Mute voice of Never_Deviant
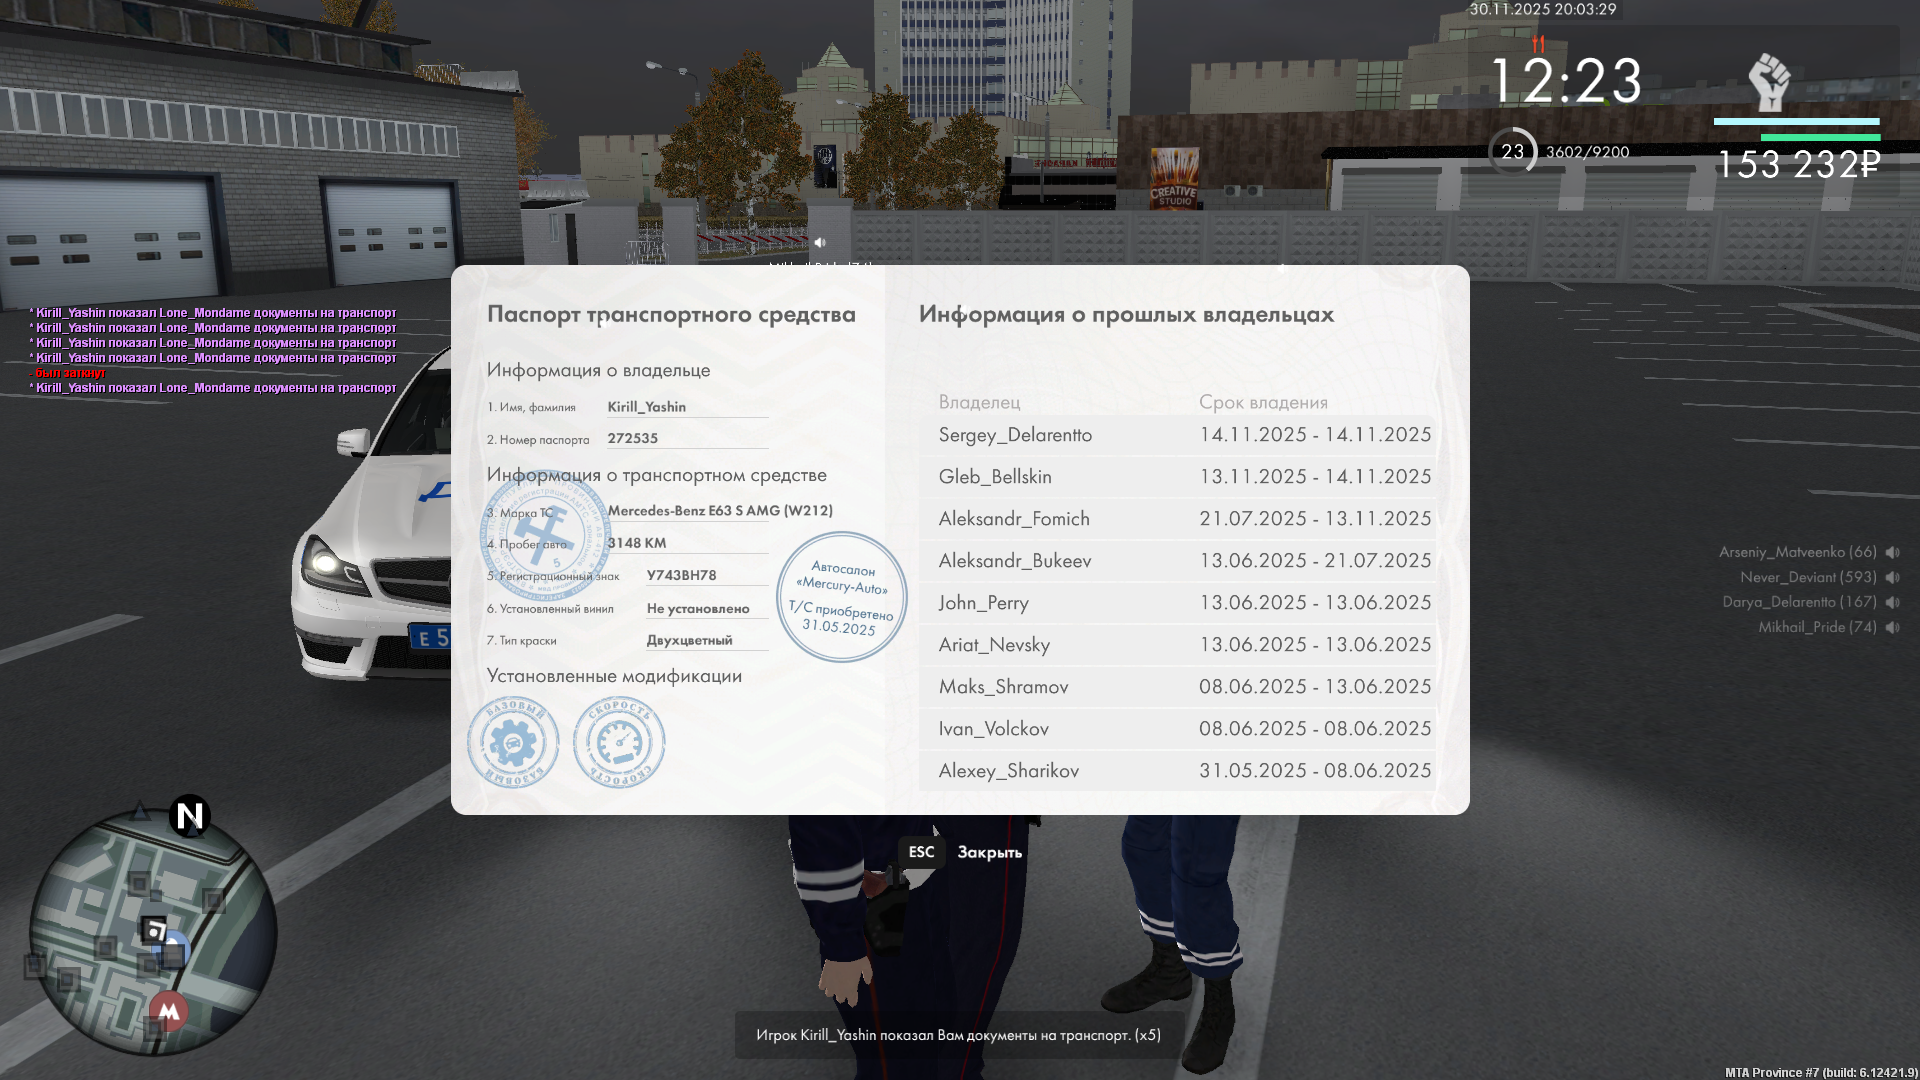 1892,577
